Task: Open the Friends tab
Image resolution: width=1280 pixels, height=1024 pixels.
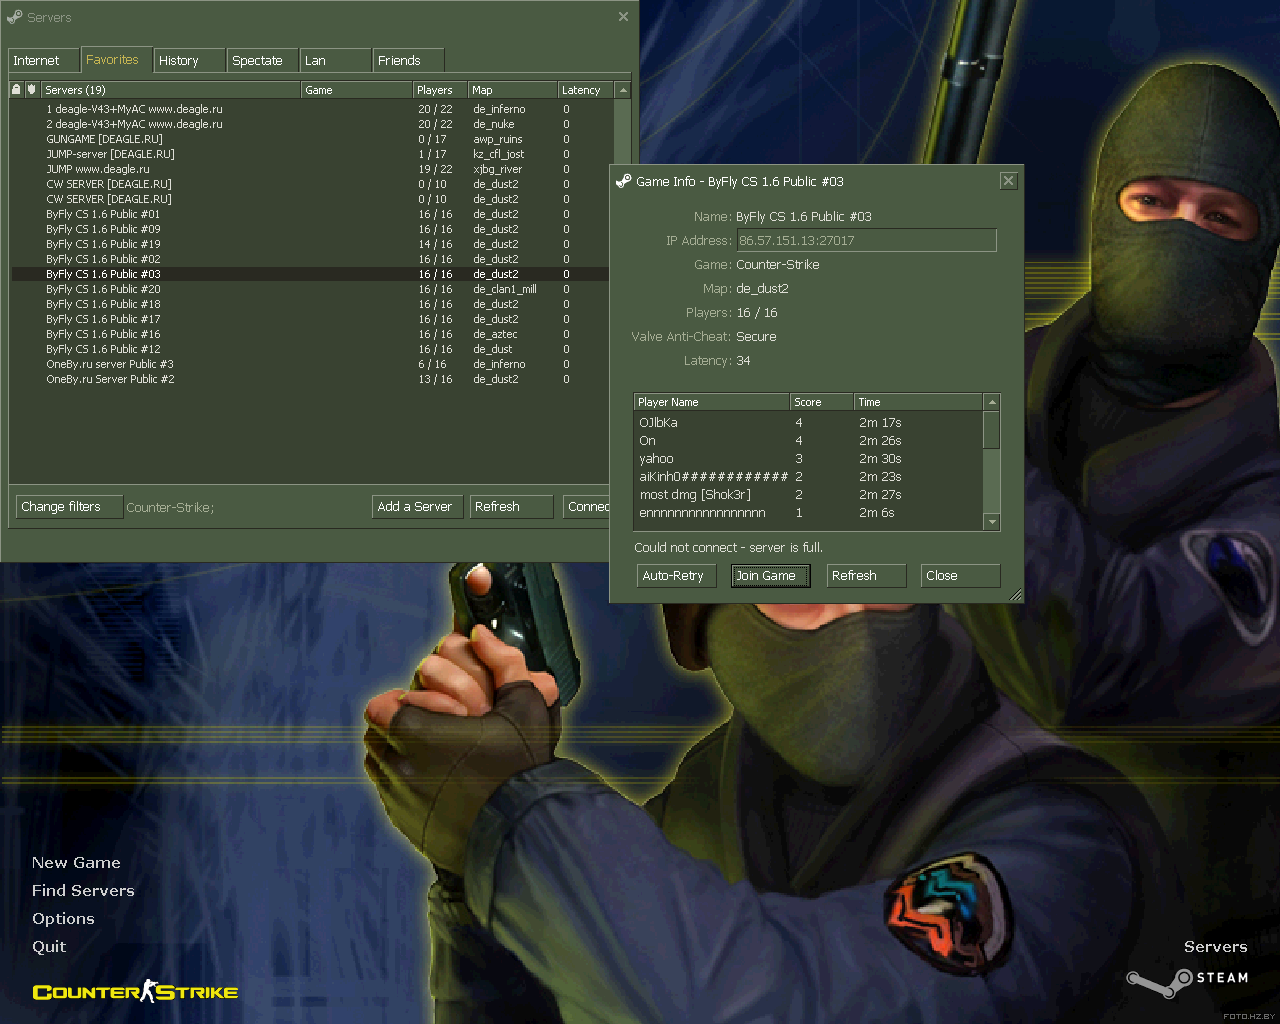Action: [x=409, y=61]
